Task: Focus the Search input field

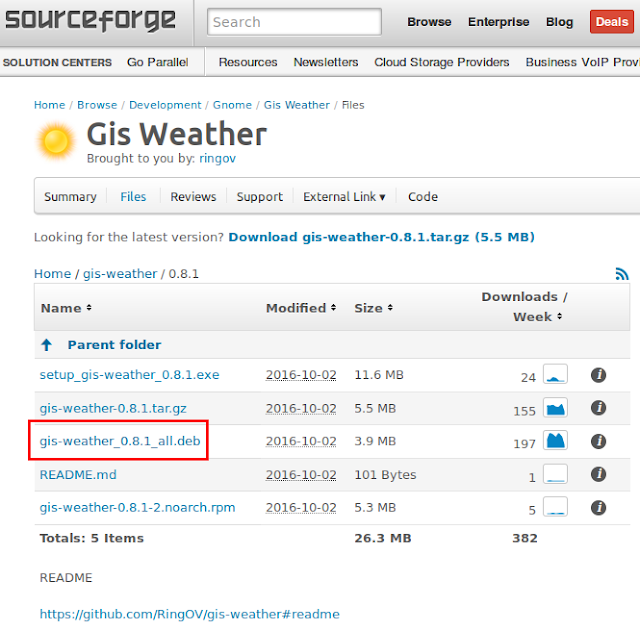Action: coord(294,22)
